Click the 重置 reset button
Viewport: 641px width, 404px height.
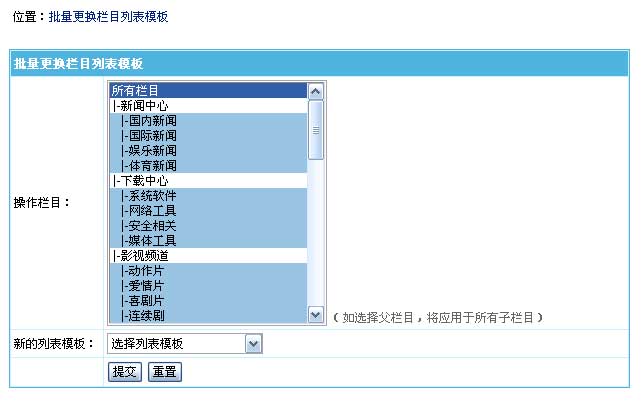pos(164,372)
